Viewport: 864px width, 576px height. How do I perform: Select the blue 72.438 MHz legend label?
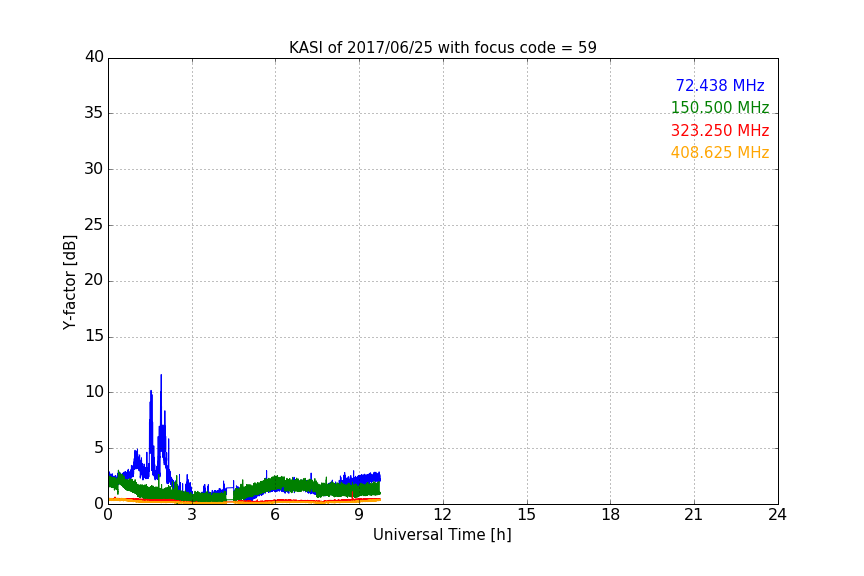720,86
